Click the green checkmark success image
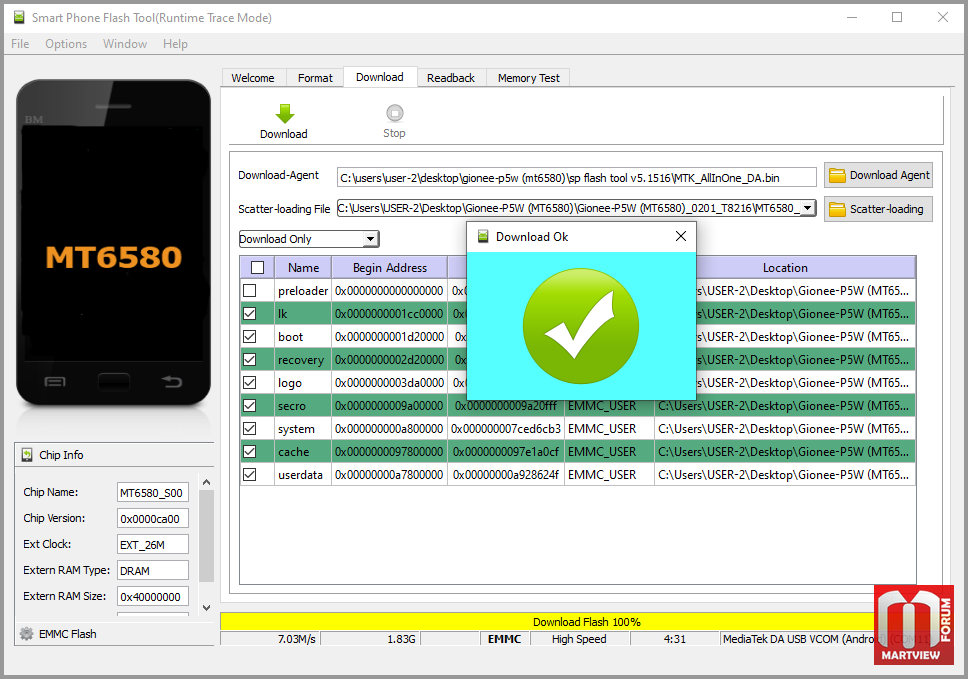968x679 pixels. 581,326
